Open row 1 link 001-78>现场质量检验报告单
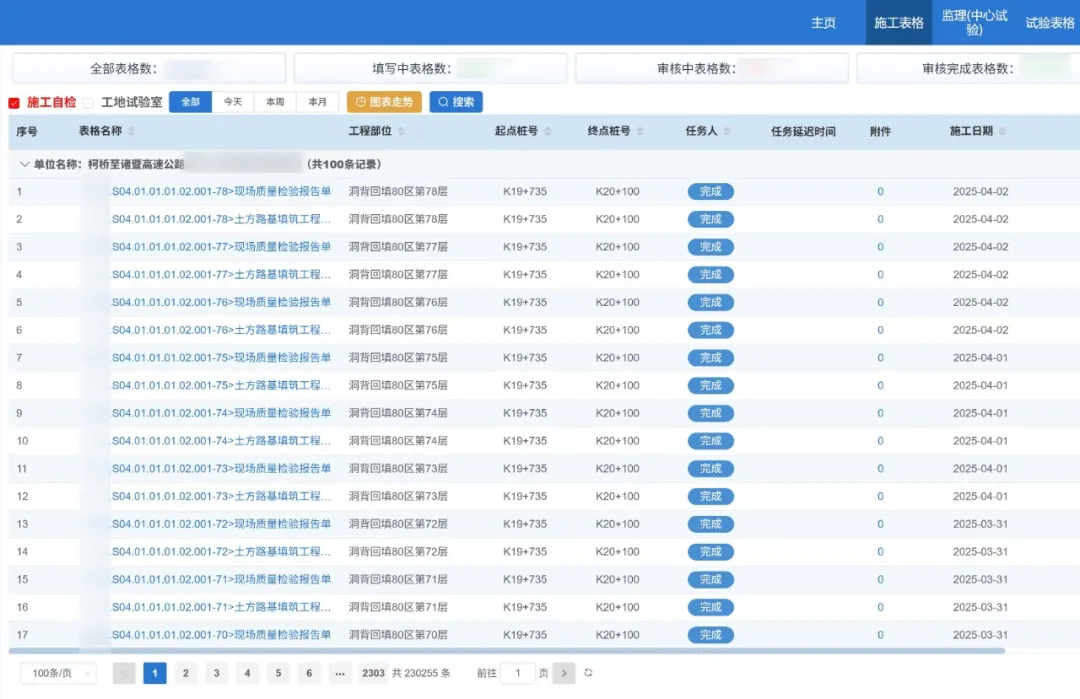Image resolution: width=1080 pixels, height=699 pixels. tap(221, 191)
